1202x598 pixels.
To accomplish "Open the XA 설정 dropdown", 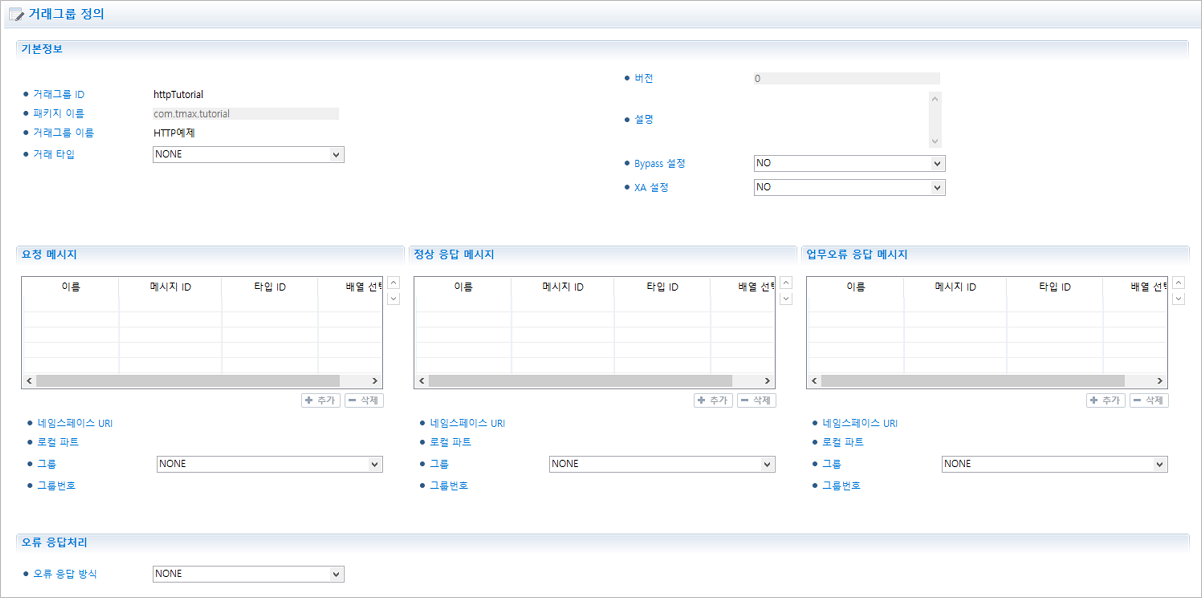I will pos(848,187).
